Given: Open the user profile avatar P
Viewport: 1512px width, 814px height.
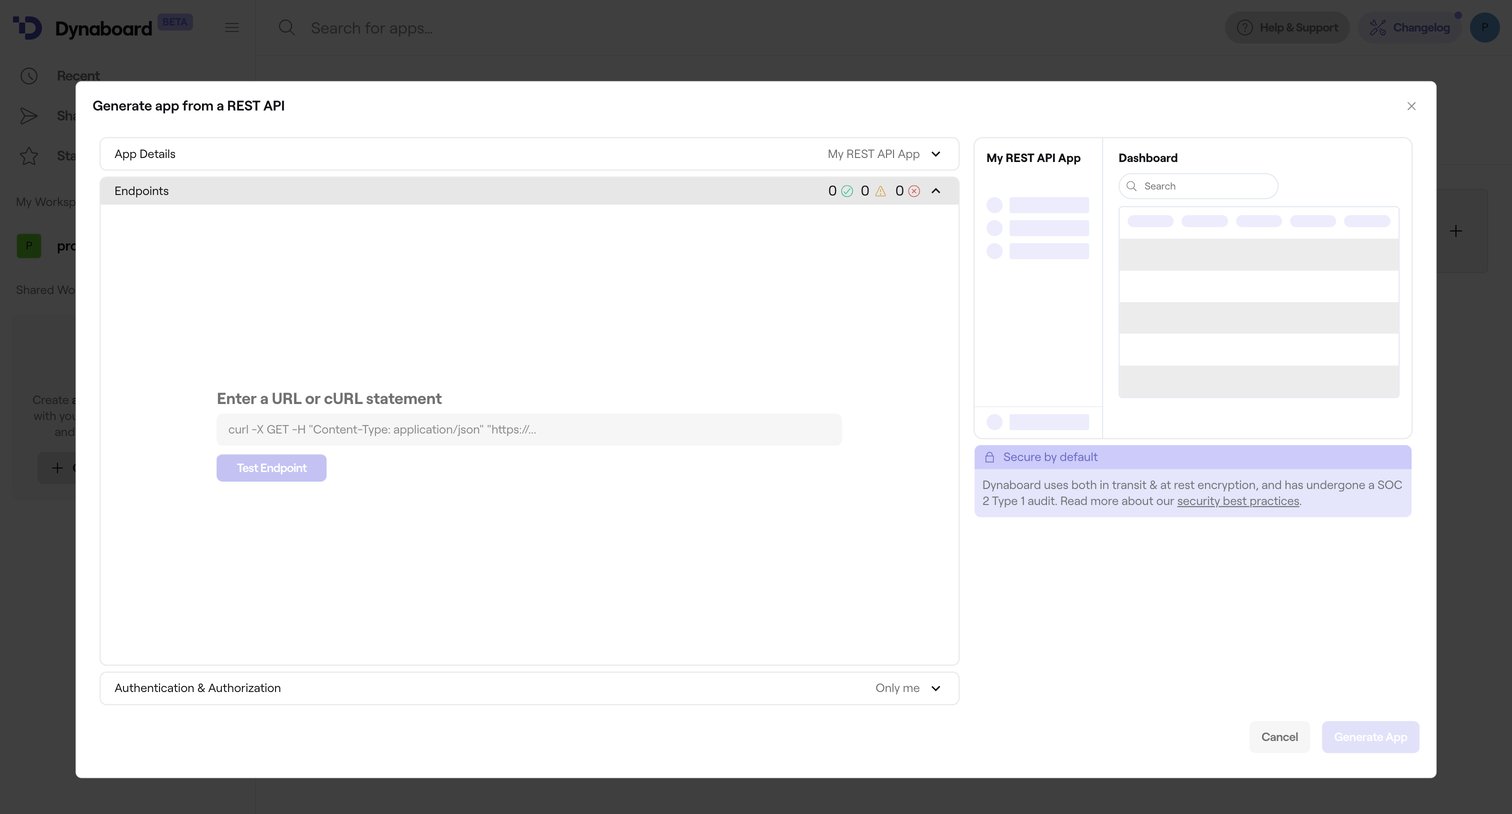Looking at the screenshot, I should coord(1485,27).
